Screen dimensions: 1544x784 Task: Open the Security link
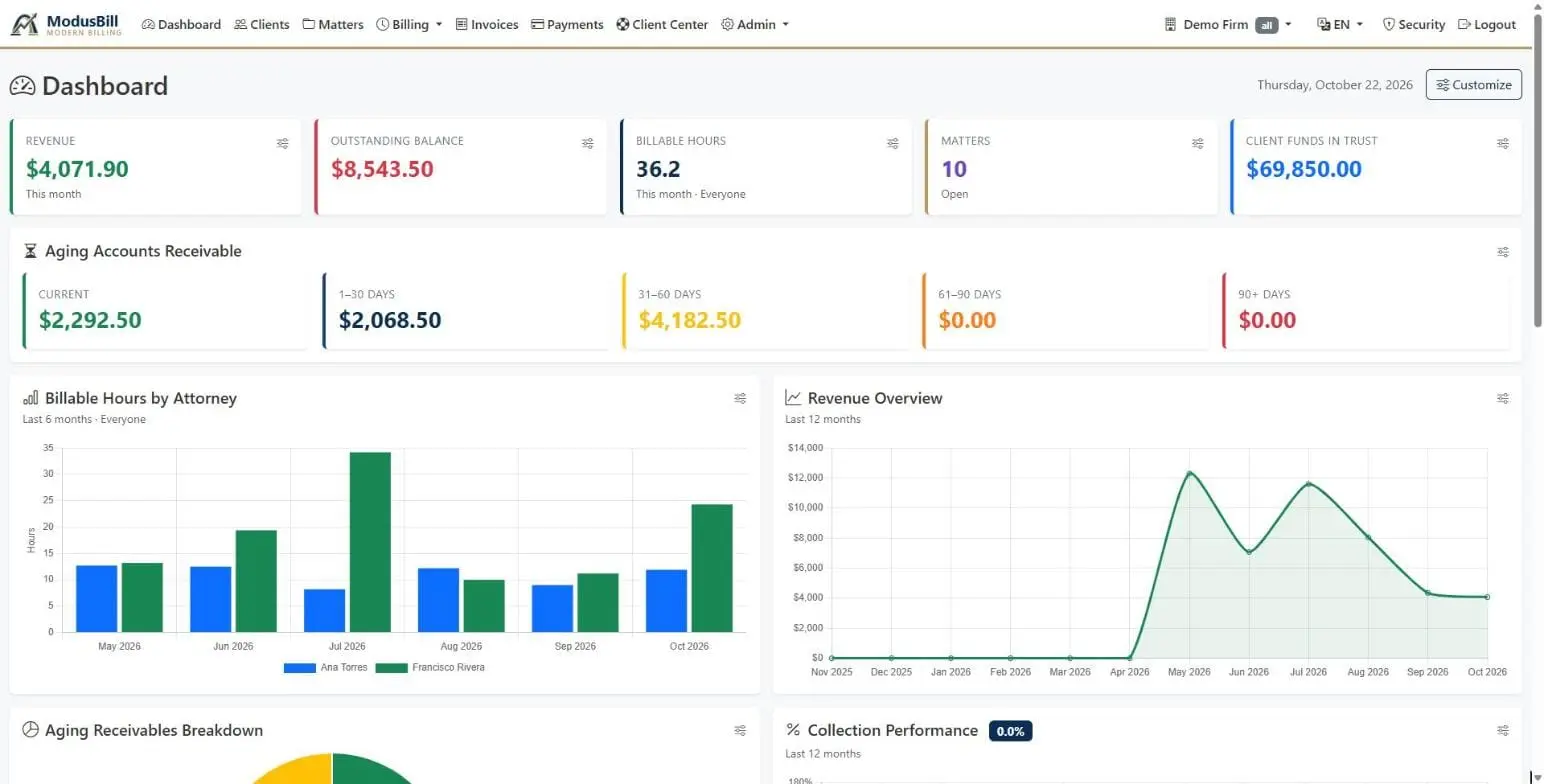click(1414, 24)
